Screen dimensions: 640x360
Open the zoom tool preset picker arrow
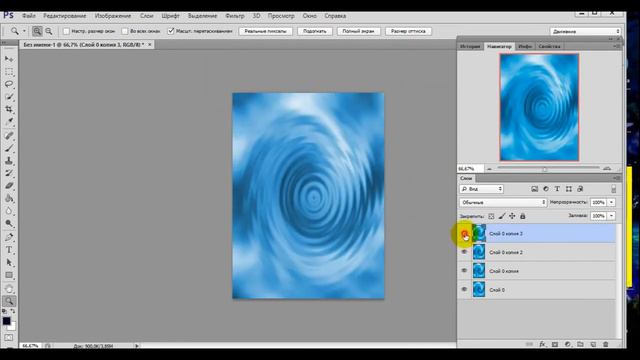24,31
